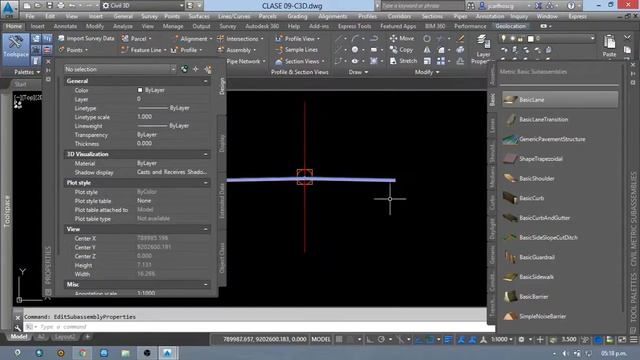This screenshot has height=360, width=640.
Task: Click the Move tool in Modify panel
Action: [402, 38]
